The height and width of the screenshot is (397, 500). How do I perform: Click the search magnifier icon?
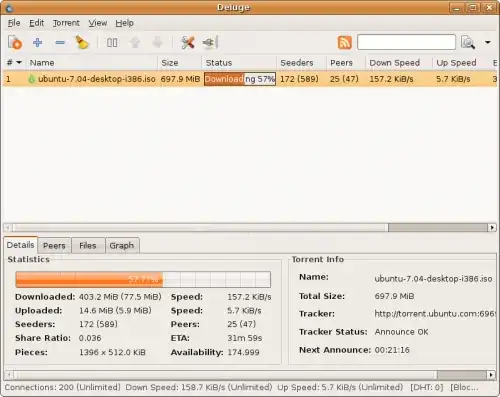coord(468,43)
